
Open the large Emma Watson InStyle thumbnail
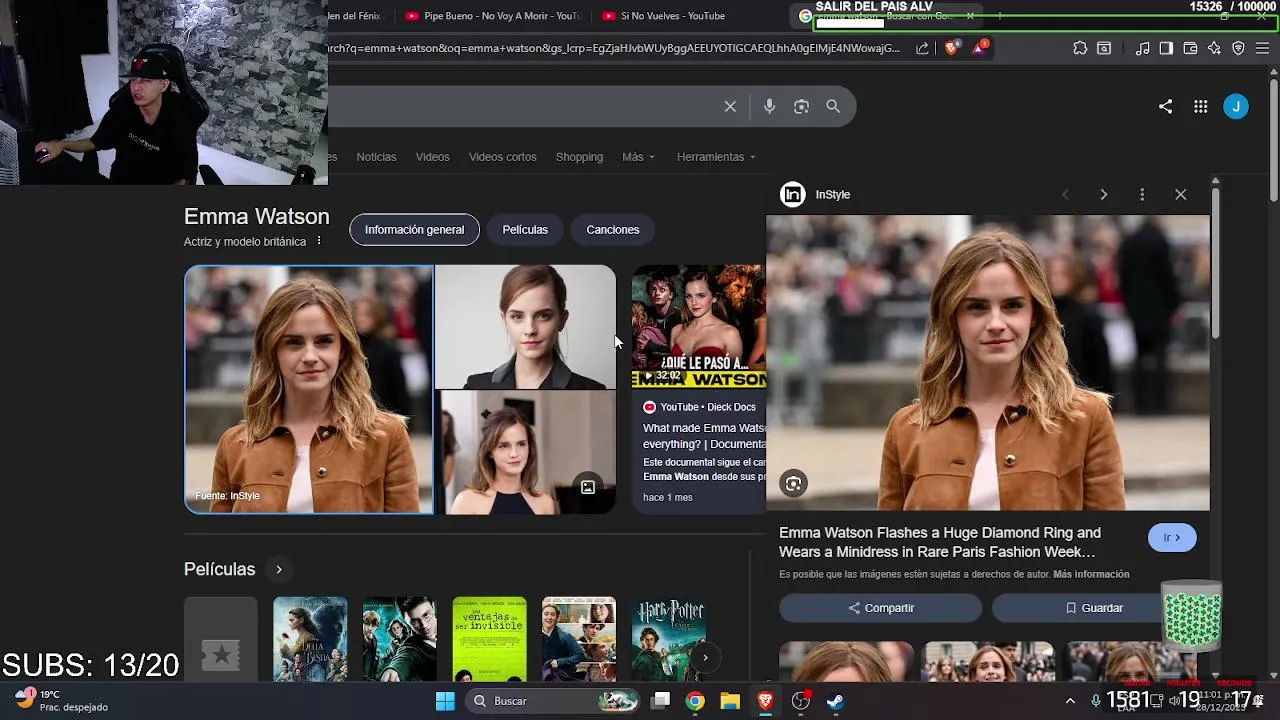(x=309, y=389)
